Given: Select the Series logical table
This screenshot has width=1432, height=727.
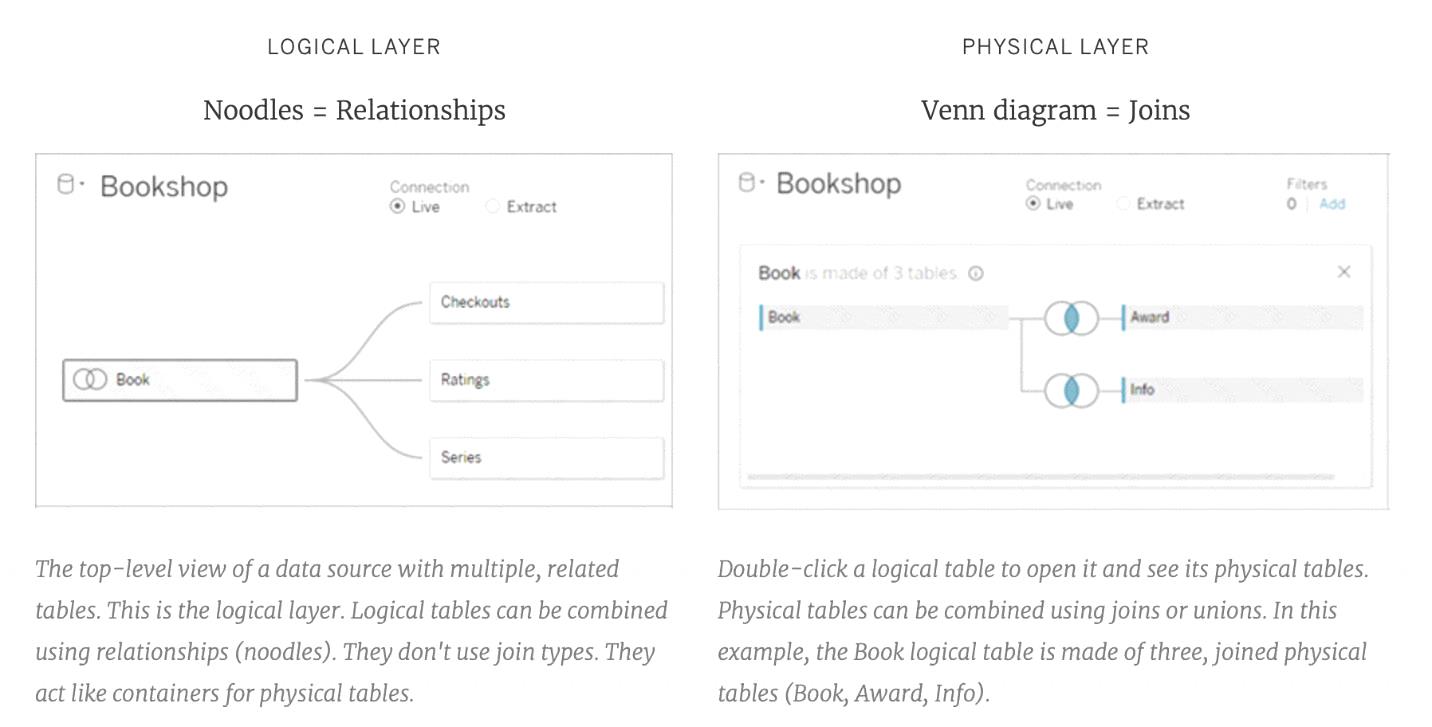Looking at the screenshot, I should (546, 457).
